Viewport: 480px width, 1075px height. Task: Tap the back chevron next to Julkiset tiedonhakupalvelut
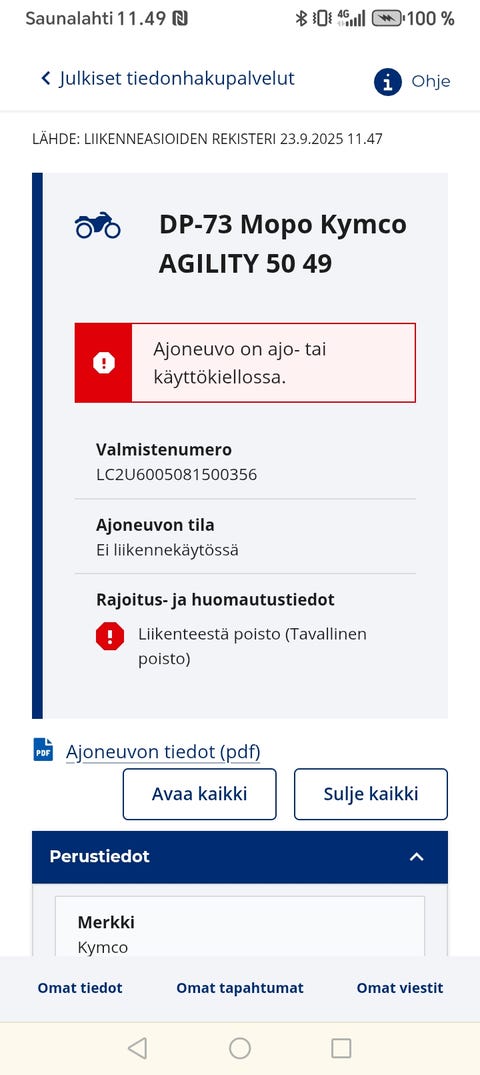point(46,79)
